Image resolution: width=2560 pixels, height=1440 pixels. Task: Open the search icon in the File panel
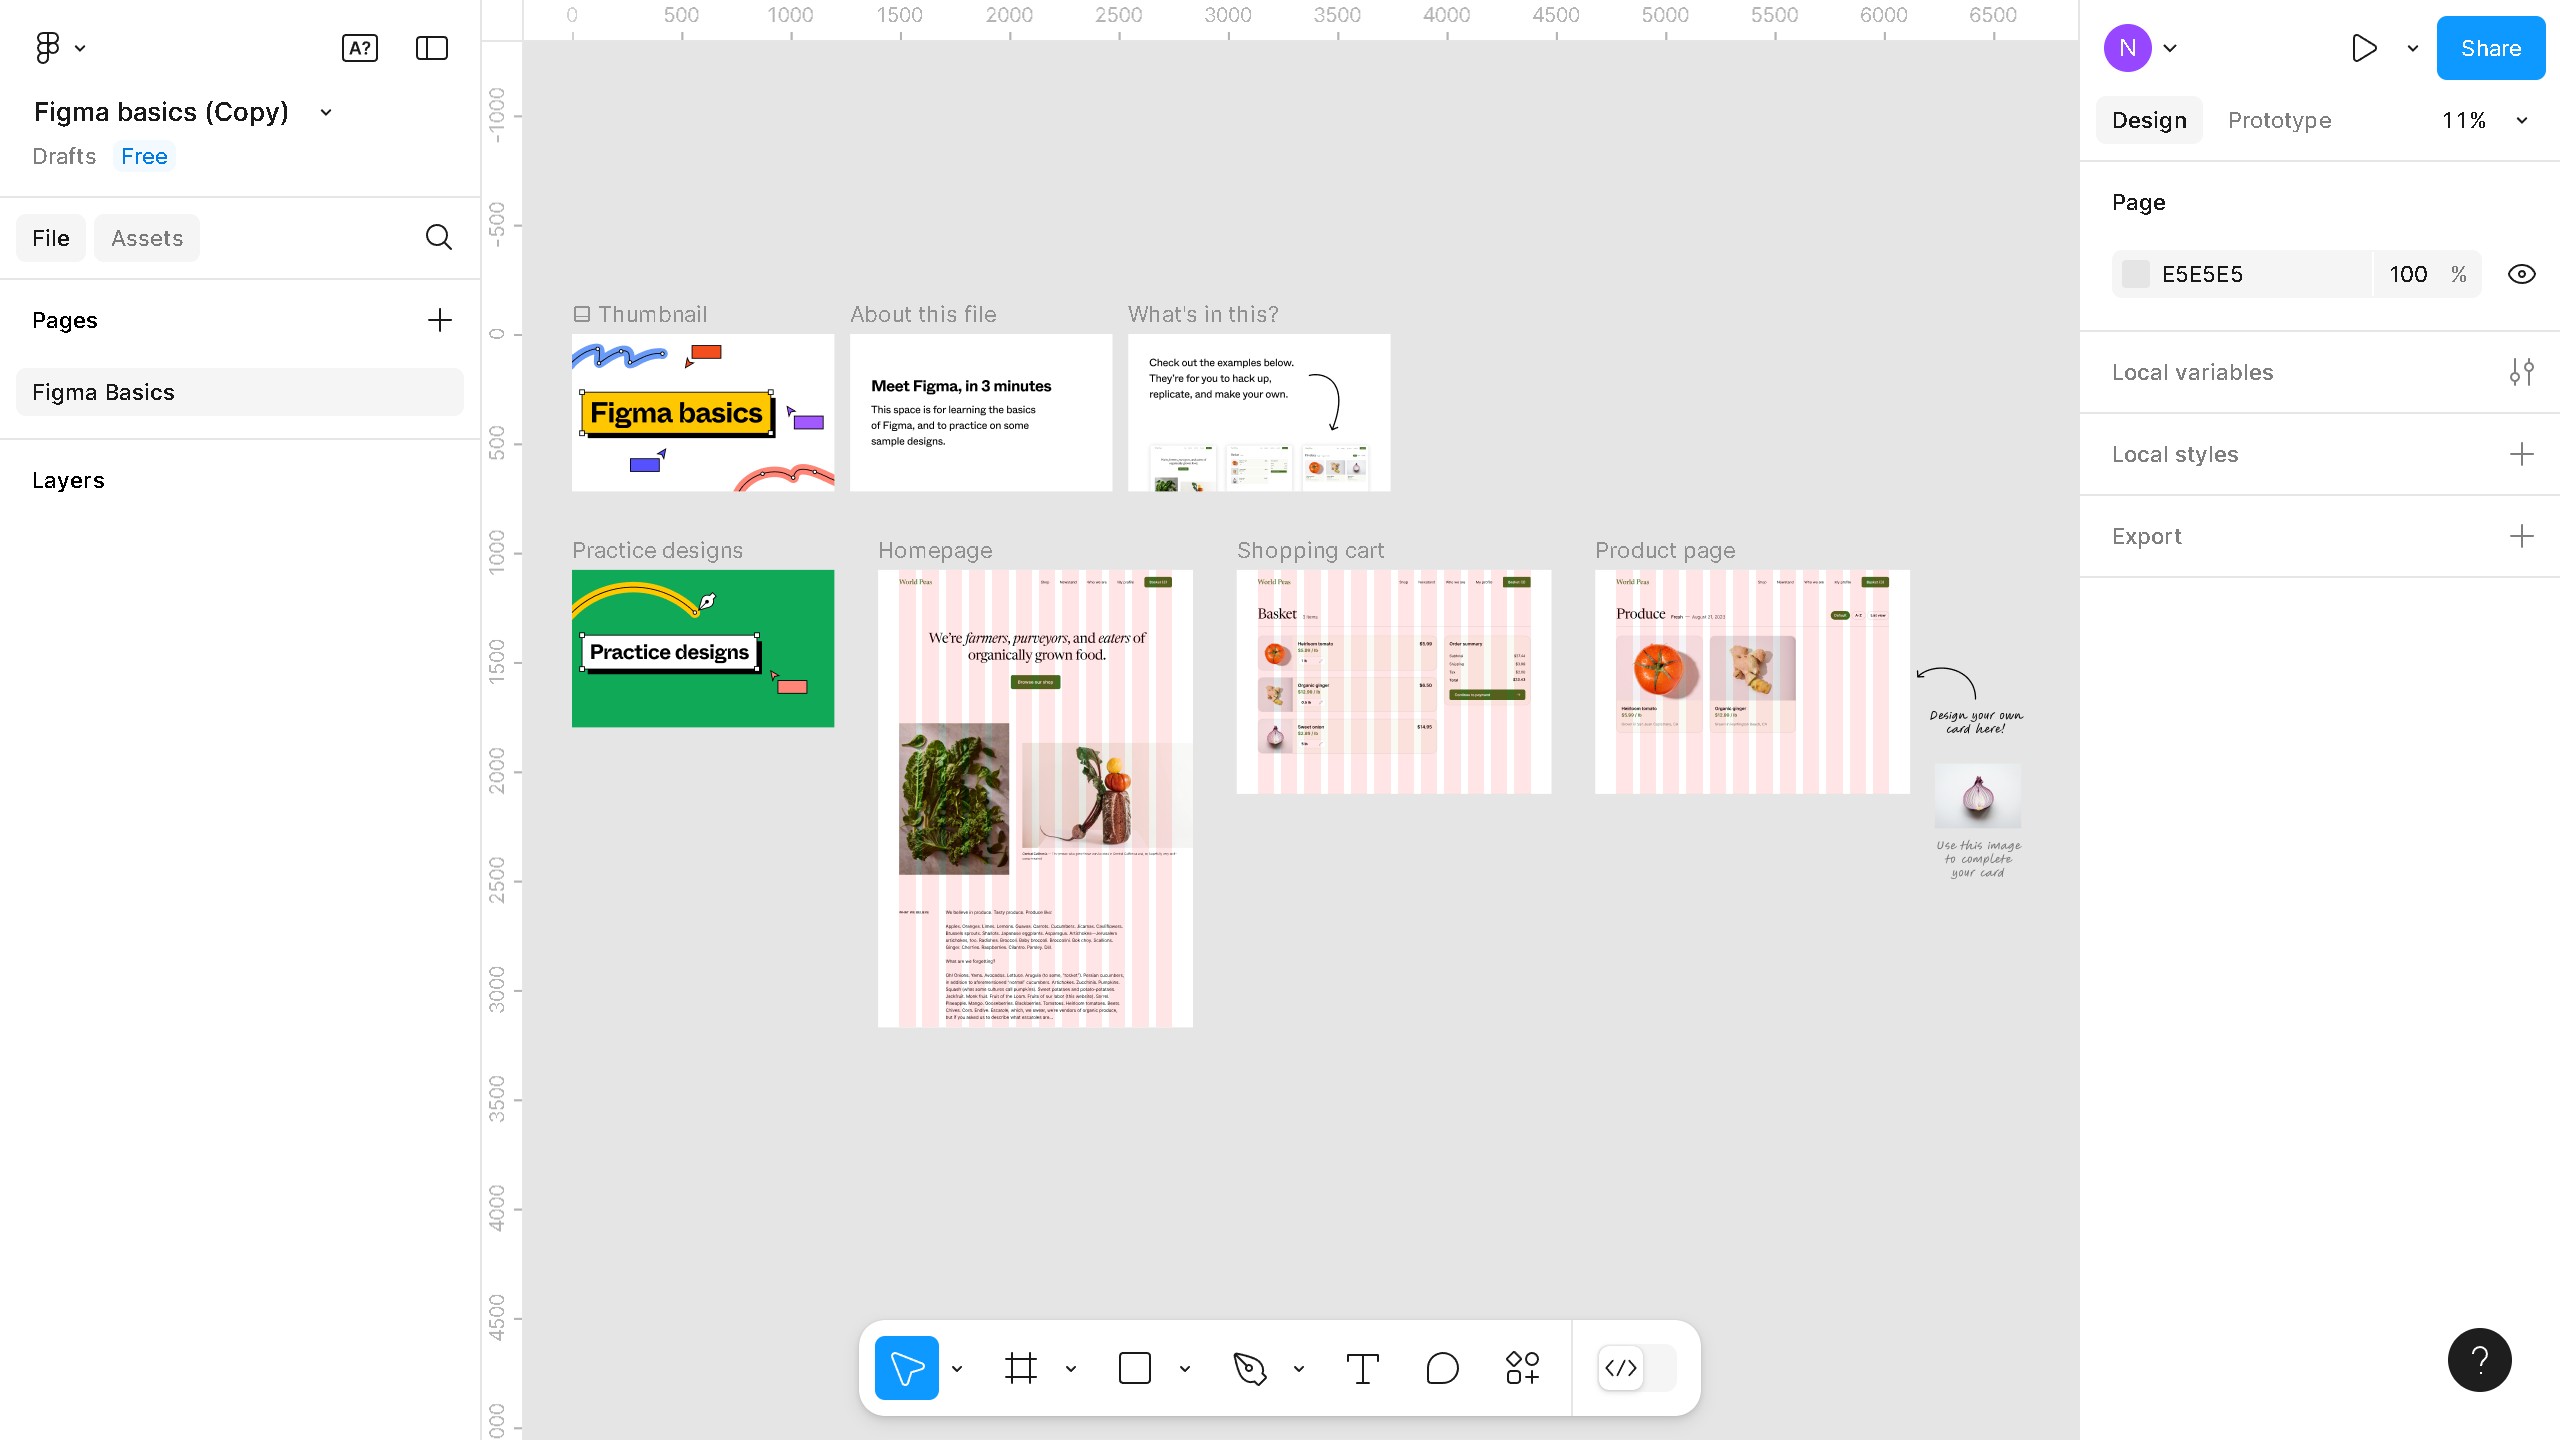(438, 238)
